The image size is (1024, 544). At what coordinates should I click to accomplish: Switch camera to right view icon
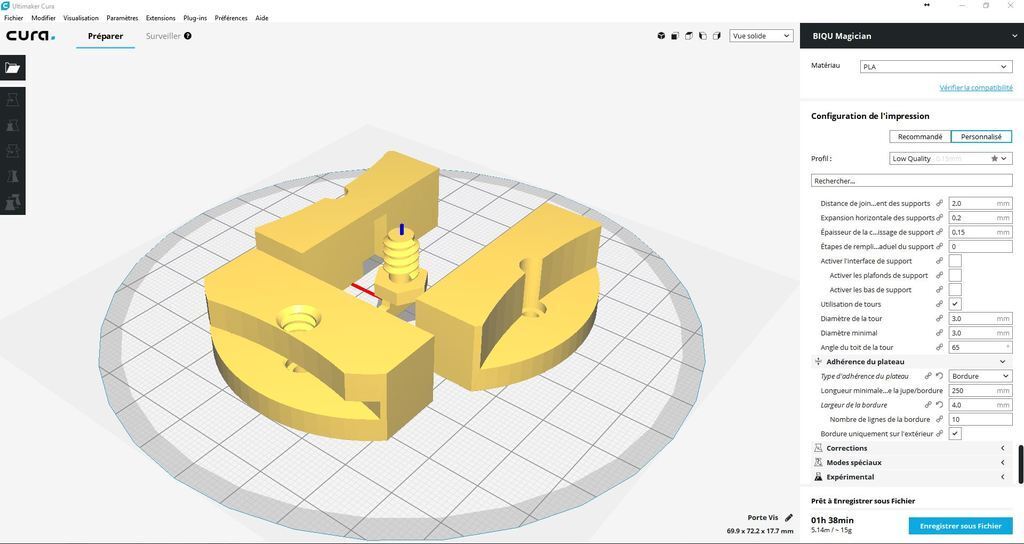tap(716, 36)
